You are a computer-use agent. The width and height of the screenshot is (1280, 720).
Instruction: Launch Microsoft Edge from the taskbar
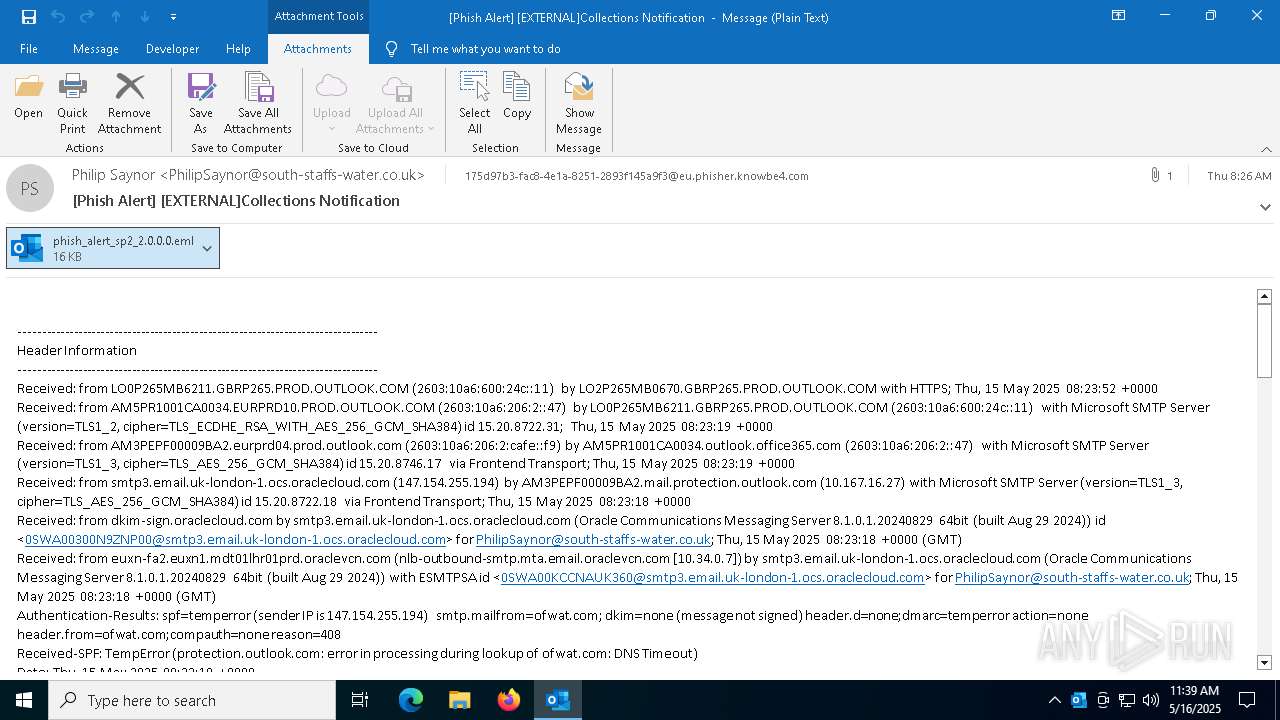pyautogui.click(x=410, y=700)
